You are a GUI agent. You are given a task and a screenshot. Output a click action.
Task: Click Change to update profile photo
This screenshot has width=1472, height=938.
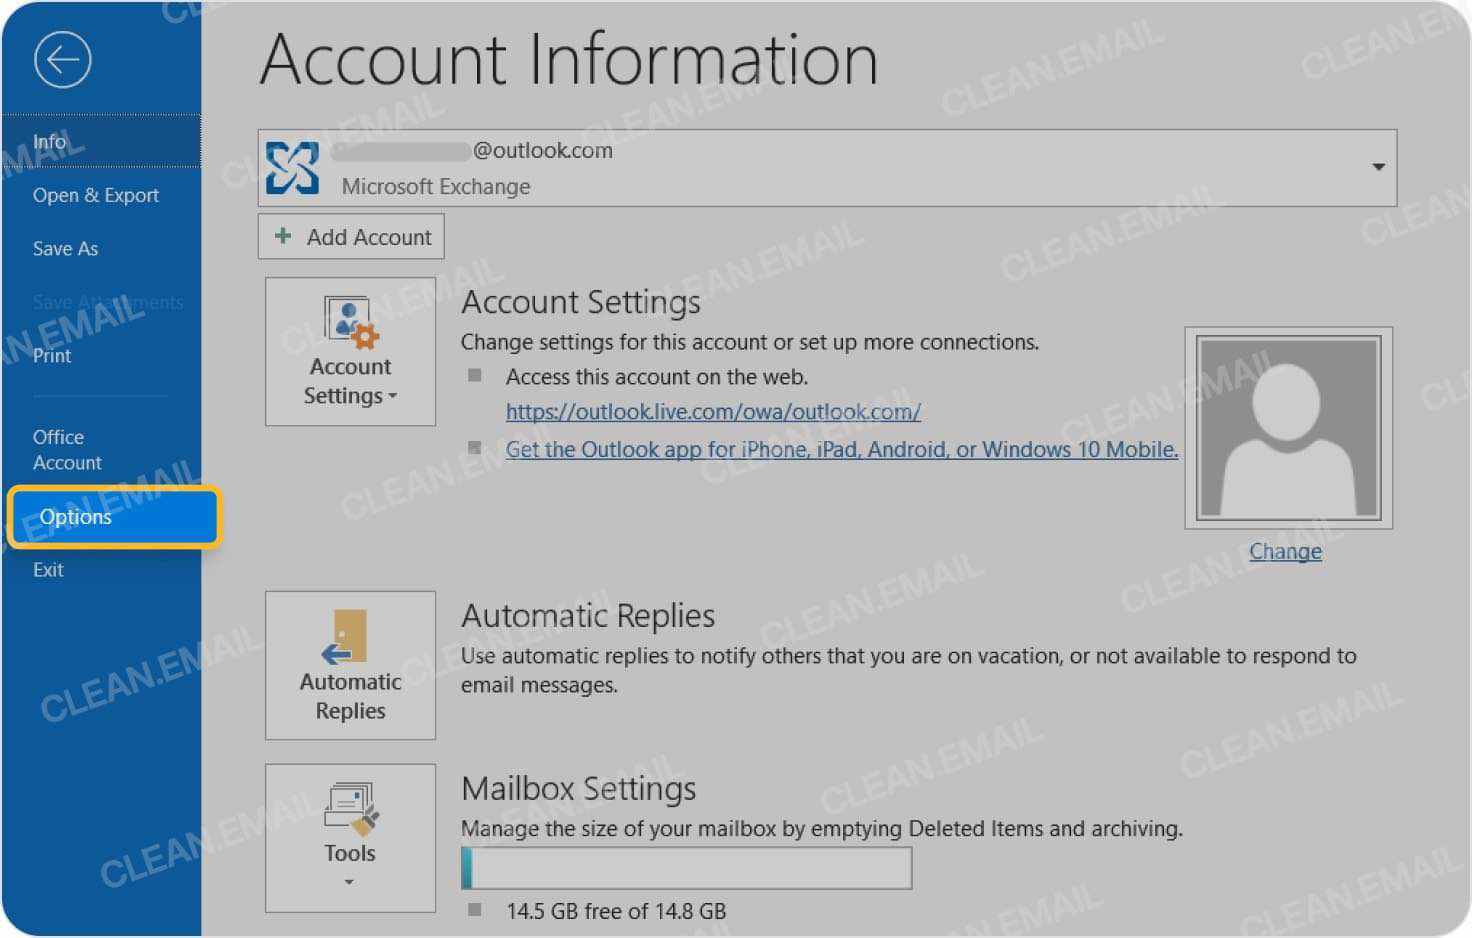1285,551
